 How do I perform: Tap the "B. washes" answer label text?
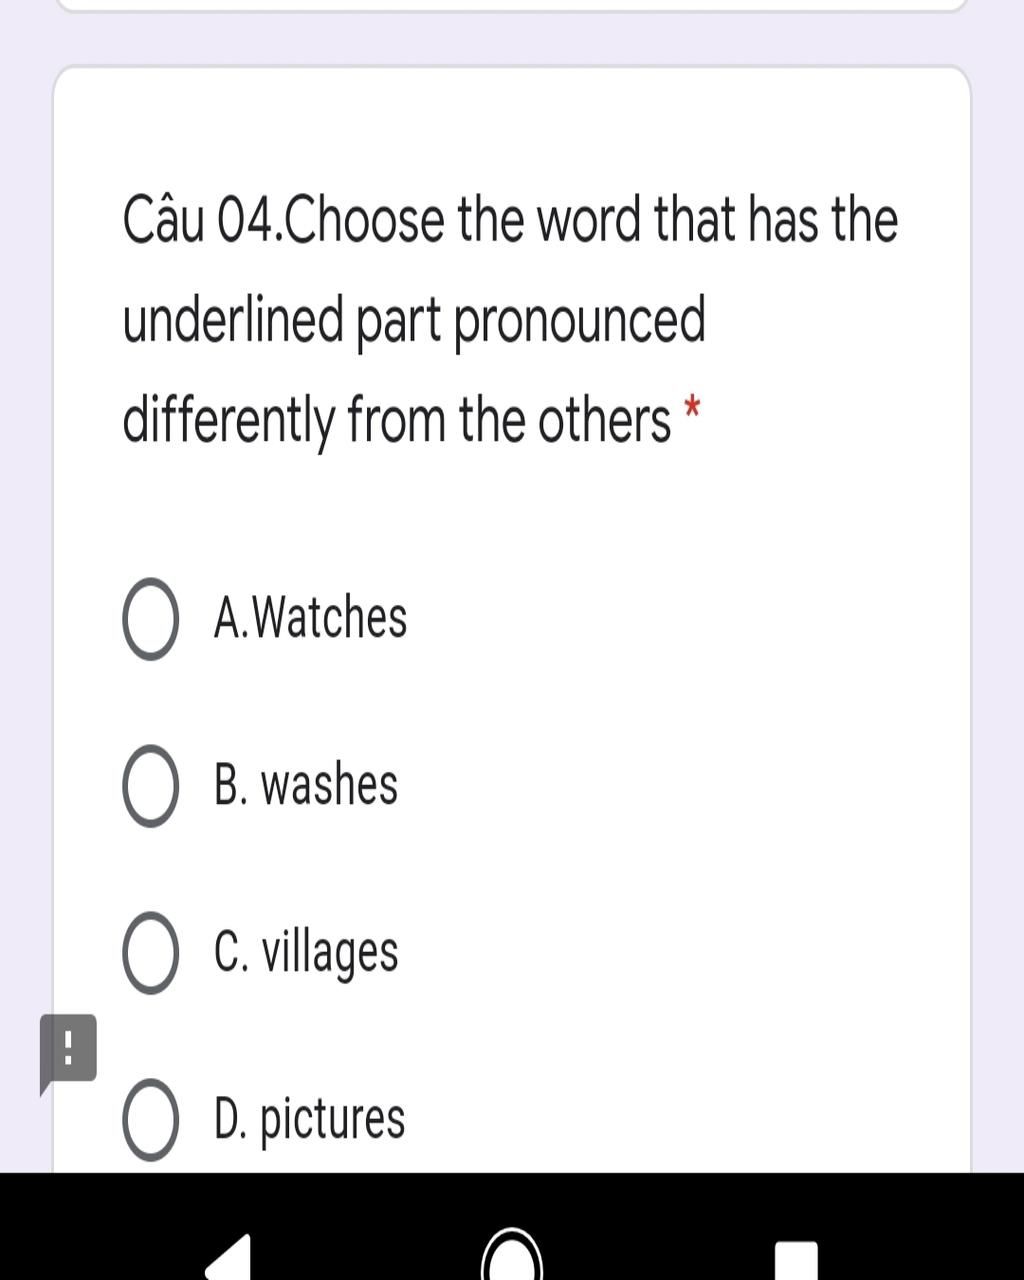pos(305,785)
